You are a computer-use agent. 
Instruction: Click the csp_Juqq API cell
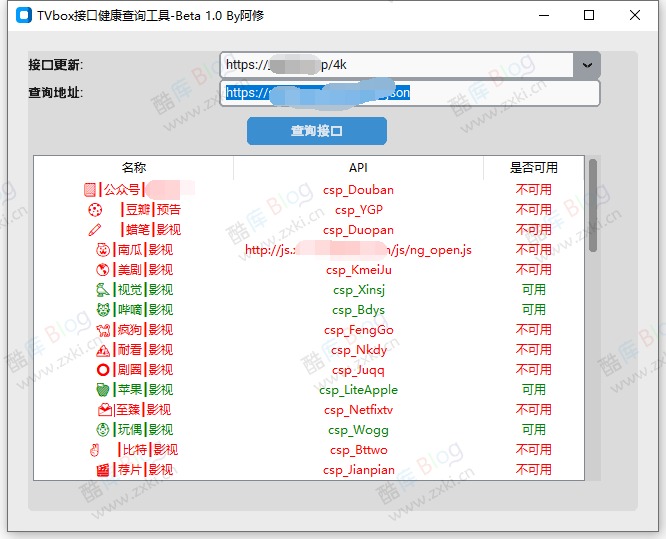point(358,370)
